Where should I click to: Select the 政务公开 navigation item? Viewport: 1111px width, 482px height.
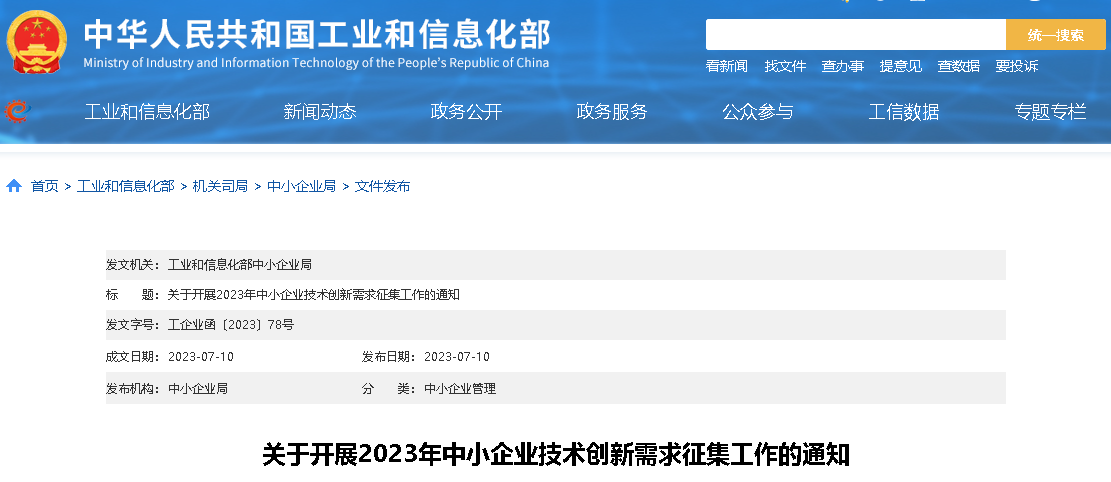[x=466, y=112]
